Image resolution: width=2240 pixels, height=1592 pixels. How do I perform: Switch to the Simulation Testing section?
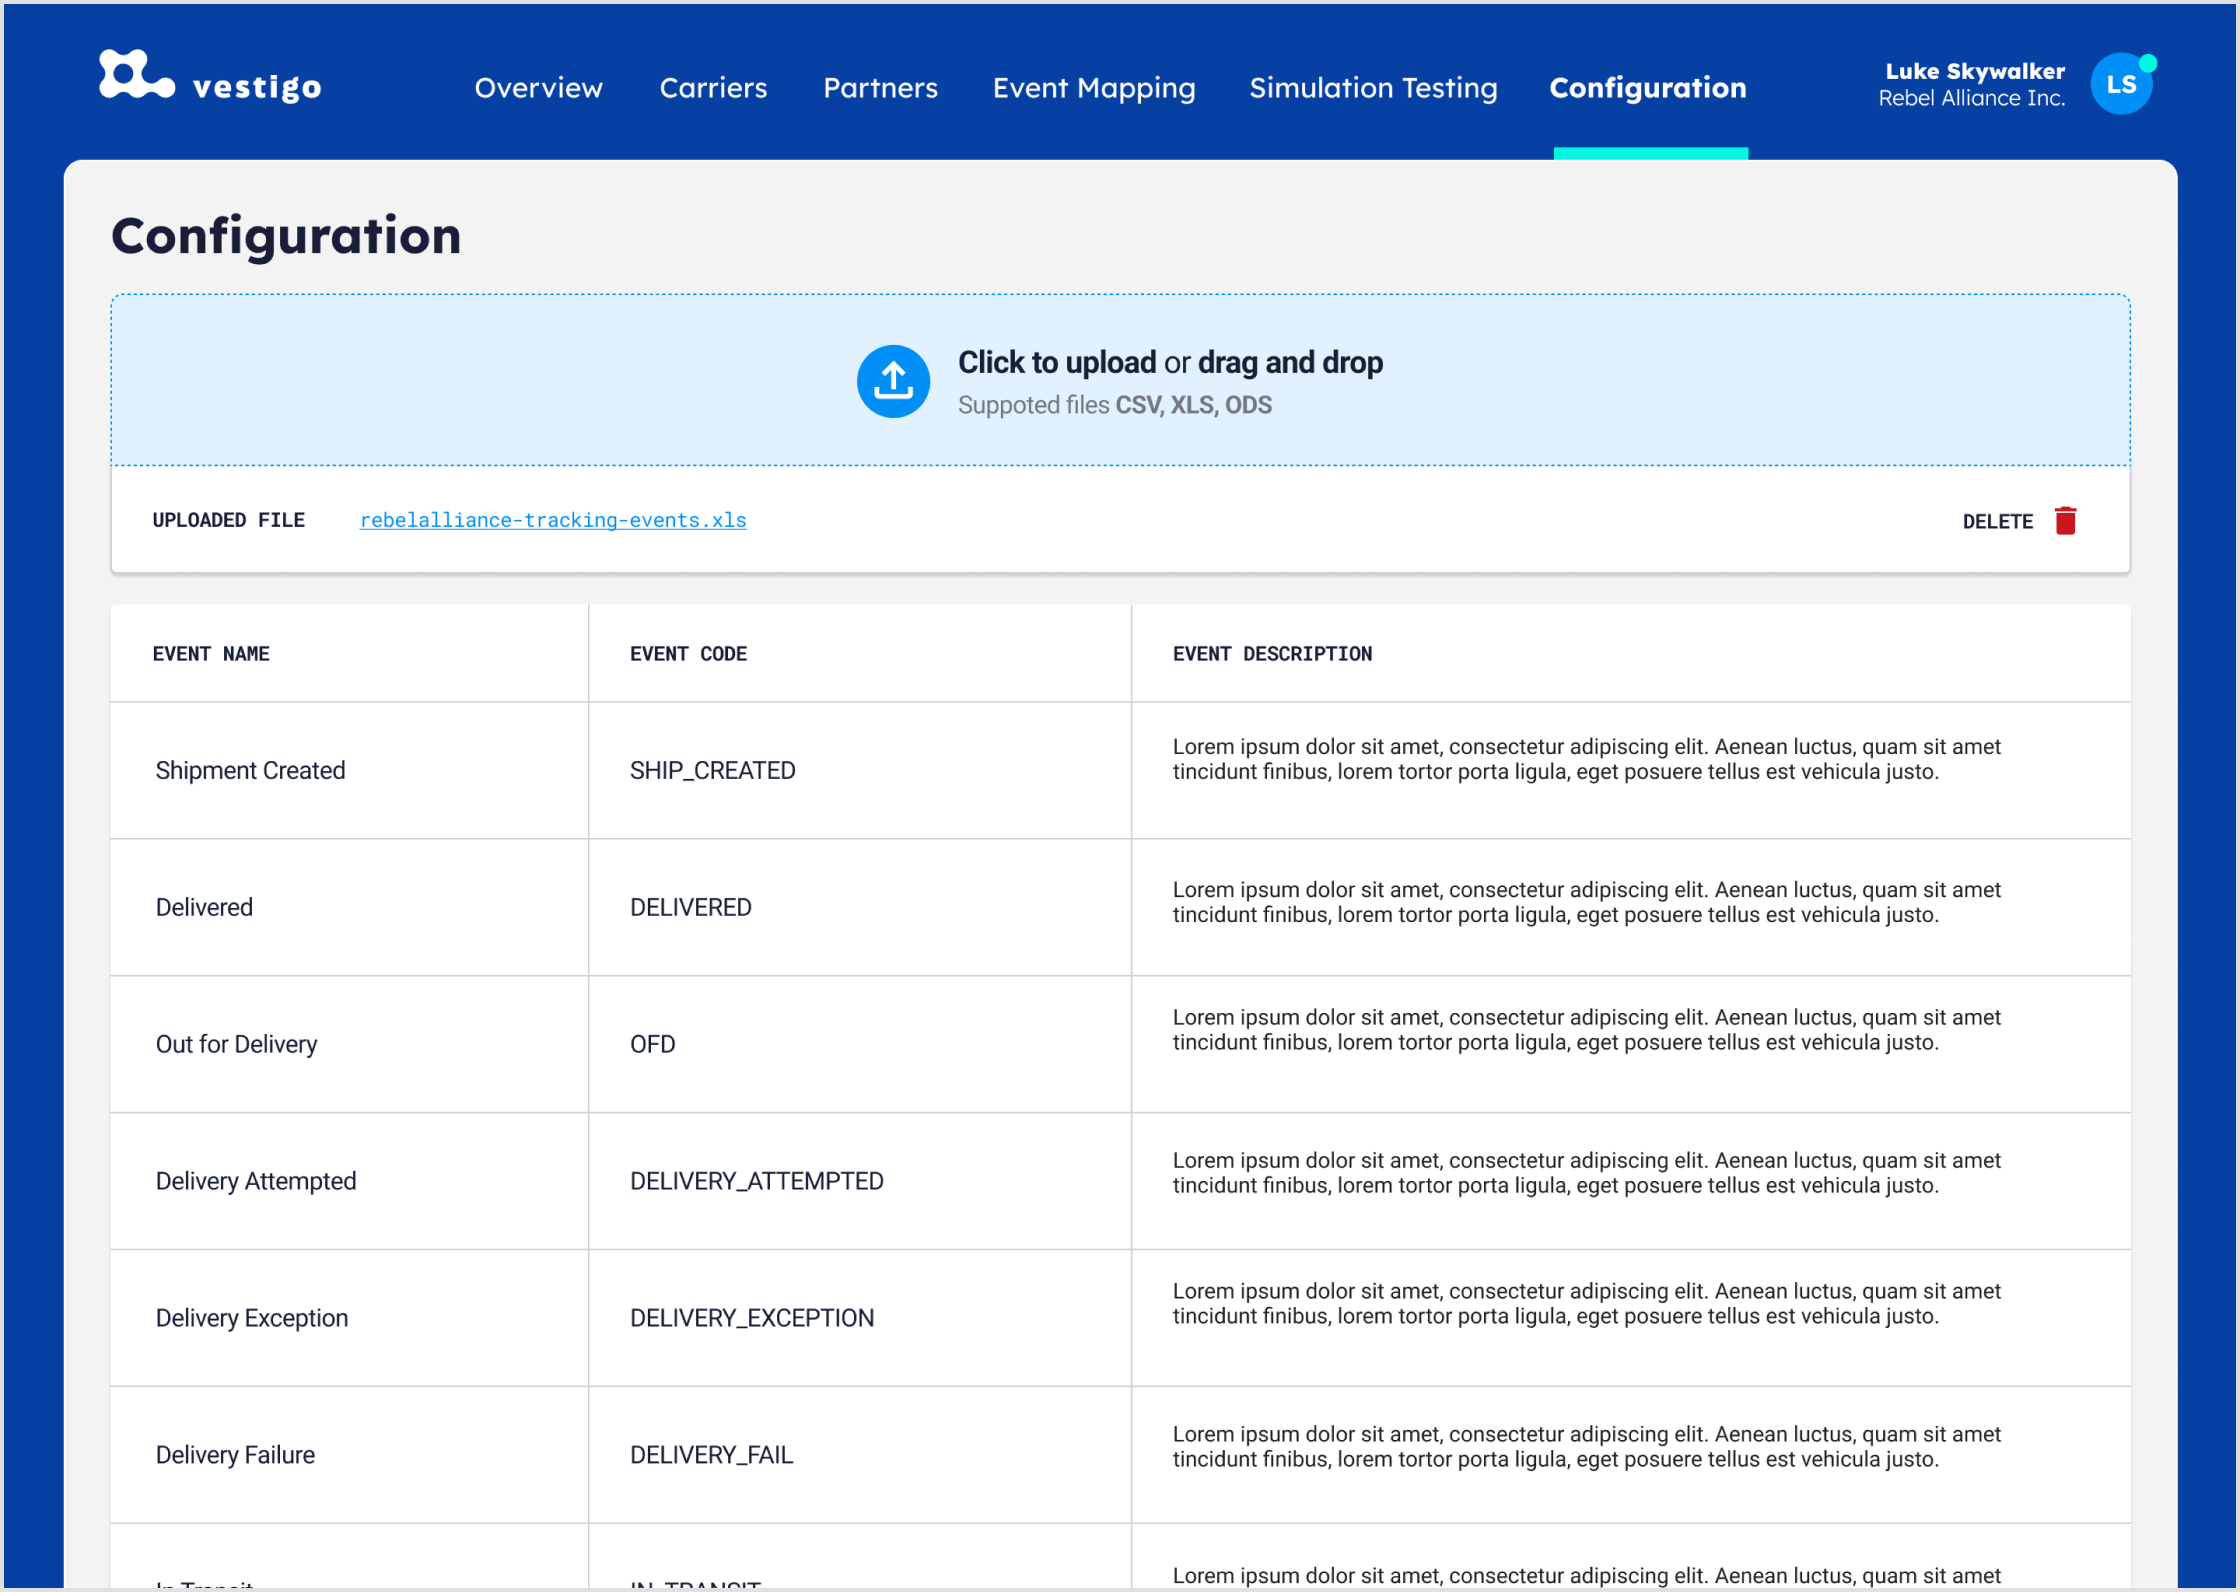pos(1373,88)
